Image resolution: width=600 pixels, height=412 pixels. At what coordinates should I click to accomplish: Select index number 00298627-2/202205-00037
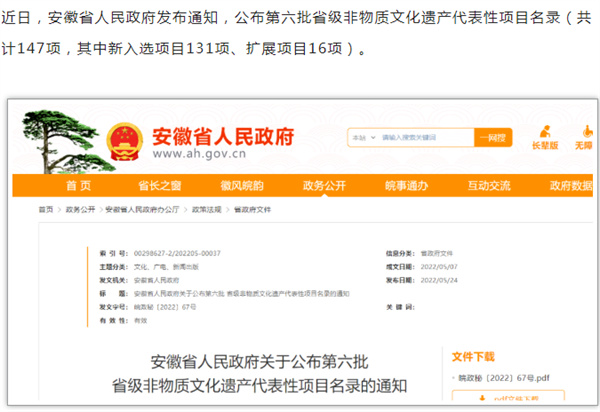click(x=177, y=254)
